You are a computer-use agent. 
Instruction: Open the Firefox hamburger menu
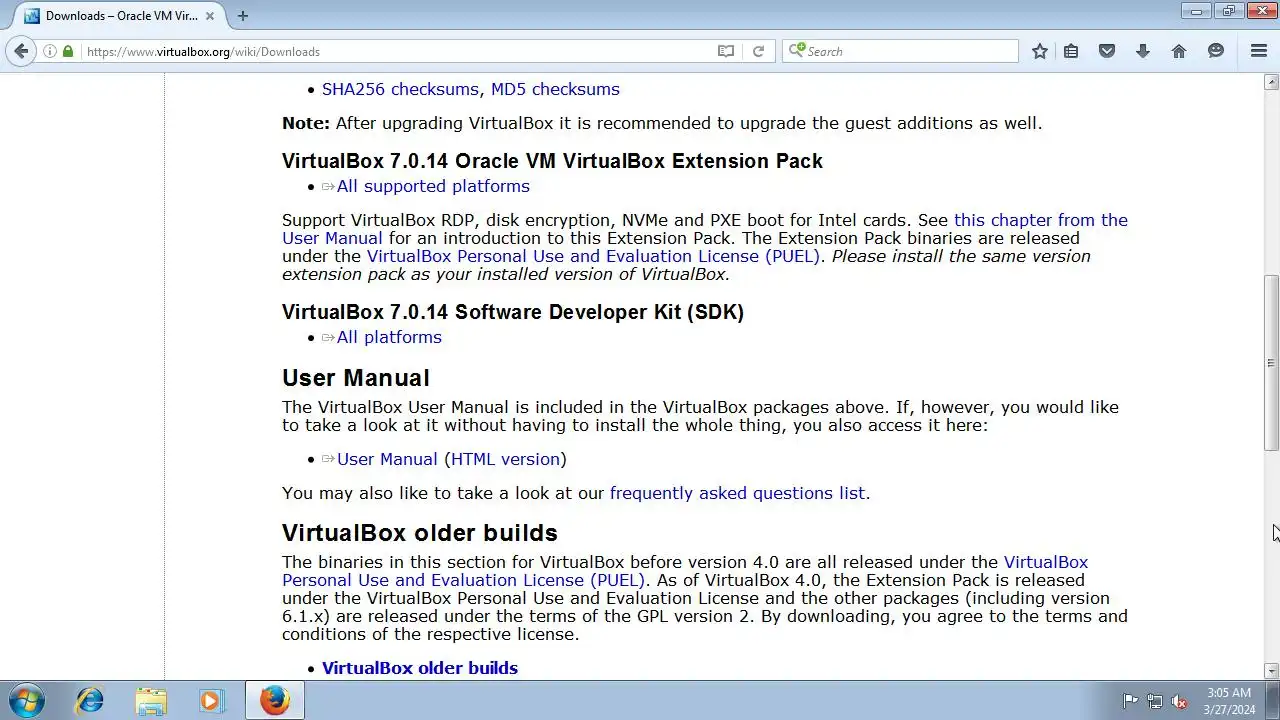[1259, 51]
